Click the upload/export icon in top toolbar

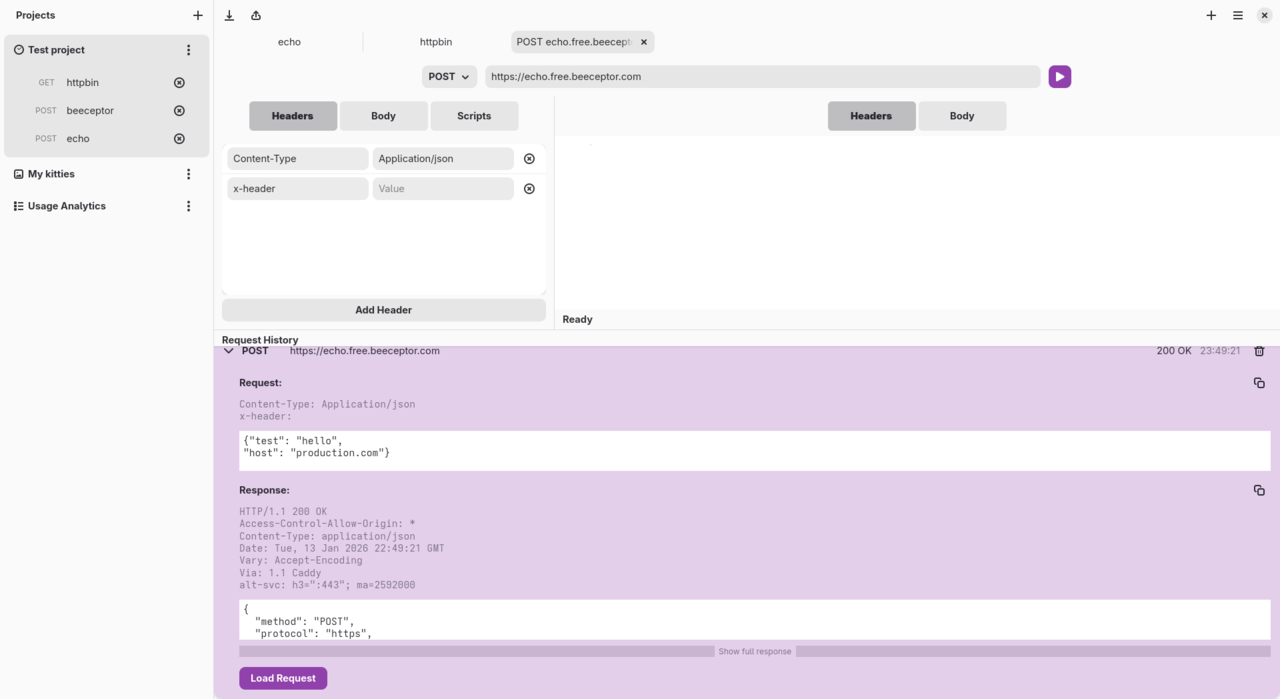pos(256,15)
